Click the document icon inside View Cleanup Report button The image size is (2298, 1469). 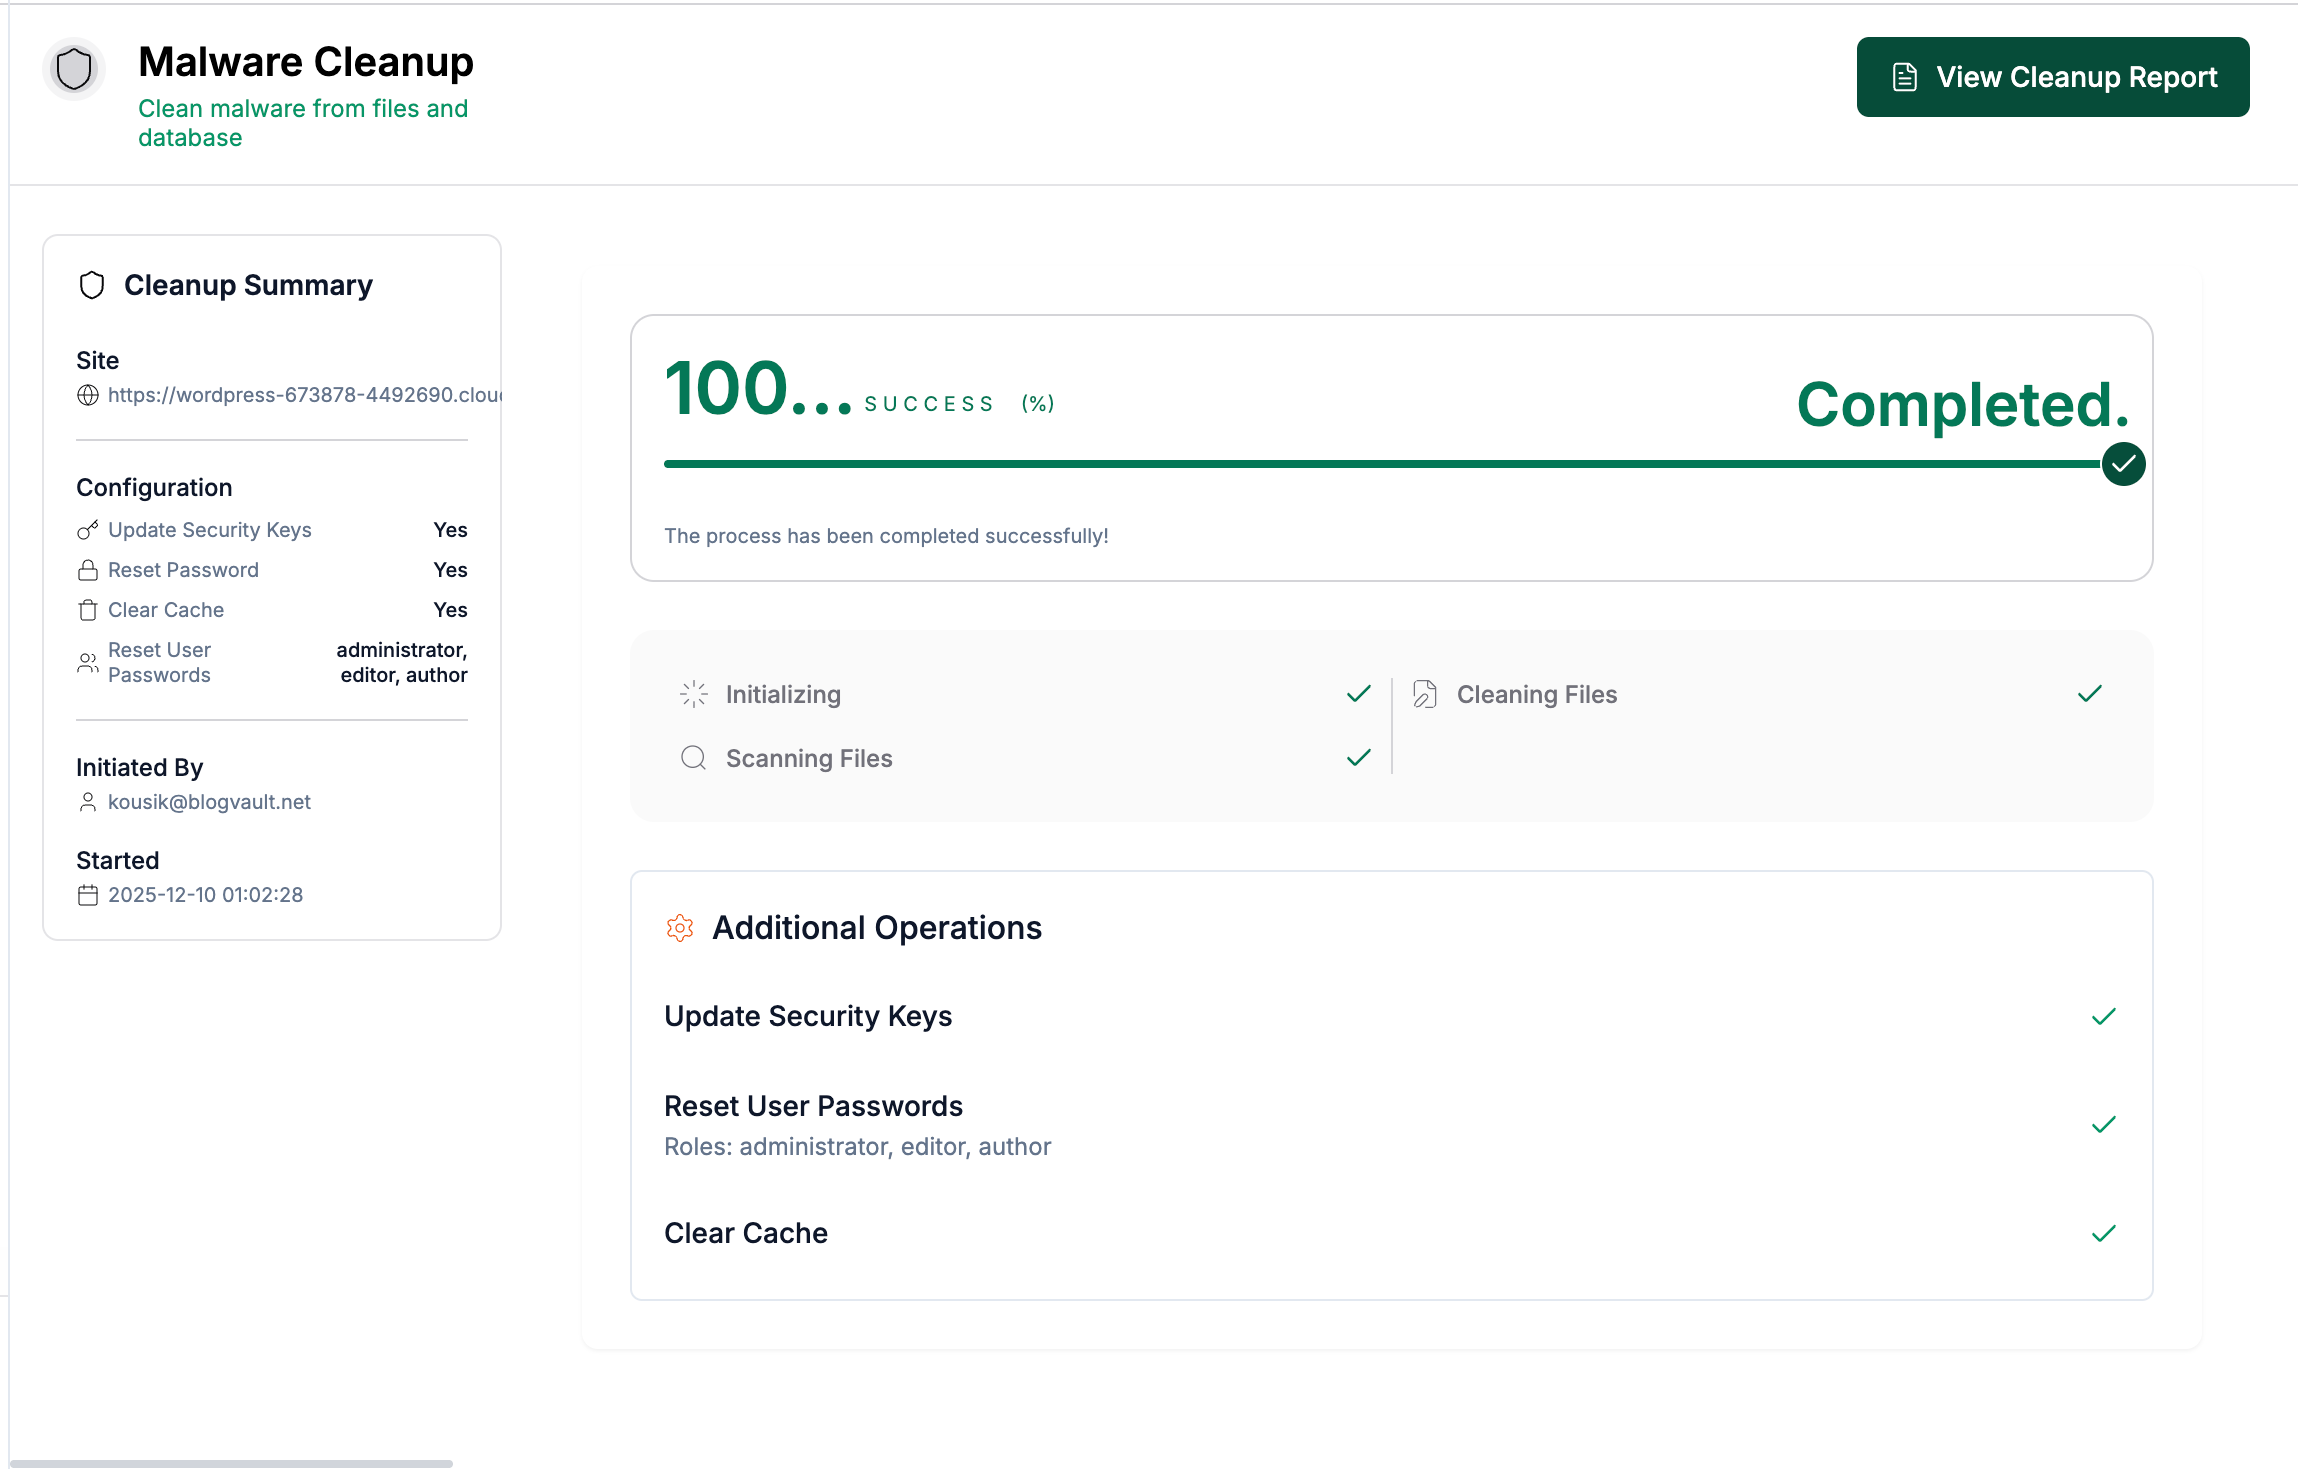[x=1903, y=76]
